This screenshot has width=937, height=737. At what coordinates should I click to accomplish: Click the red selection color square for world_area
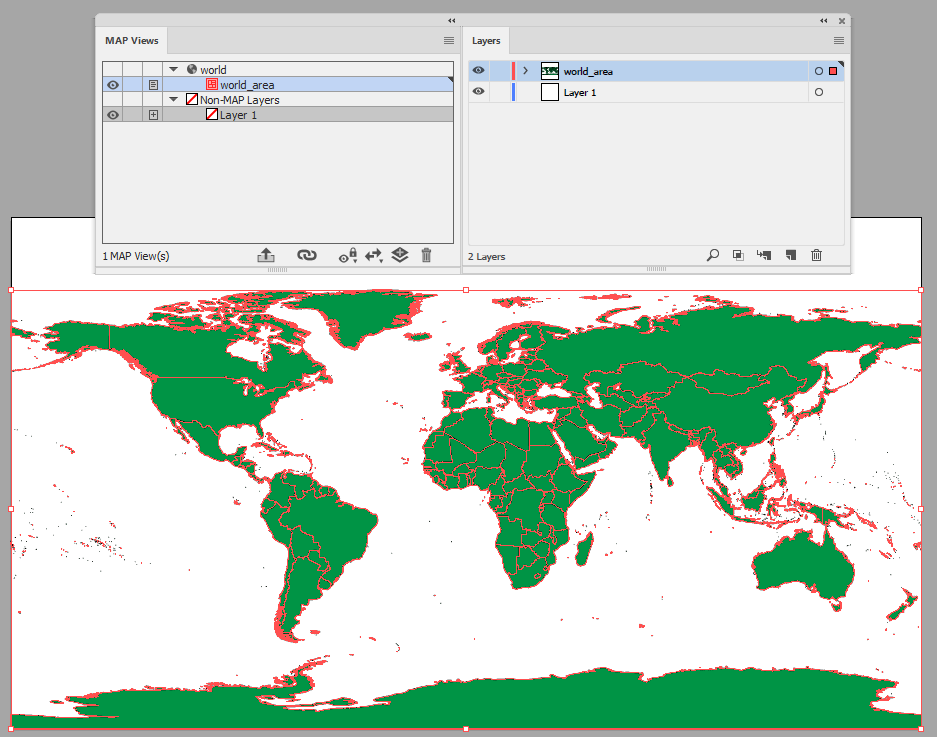point(833,71)
